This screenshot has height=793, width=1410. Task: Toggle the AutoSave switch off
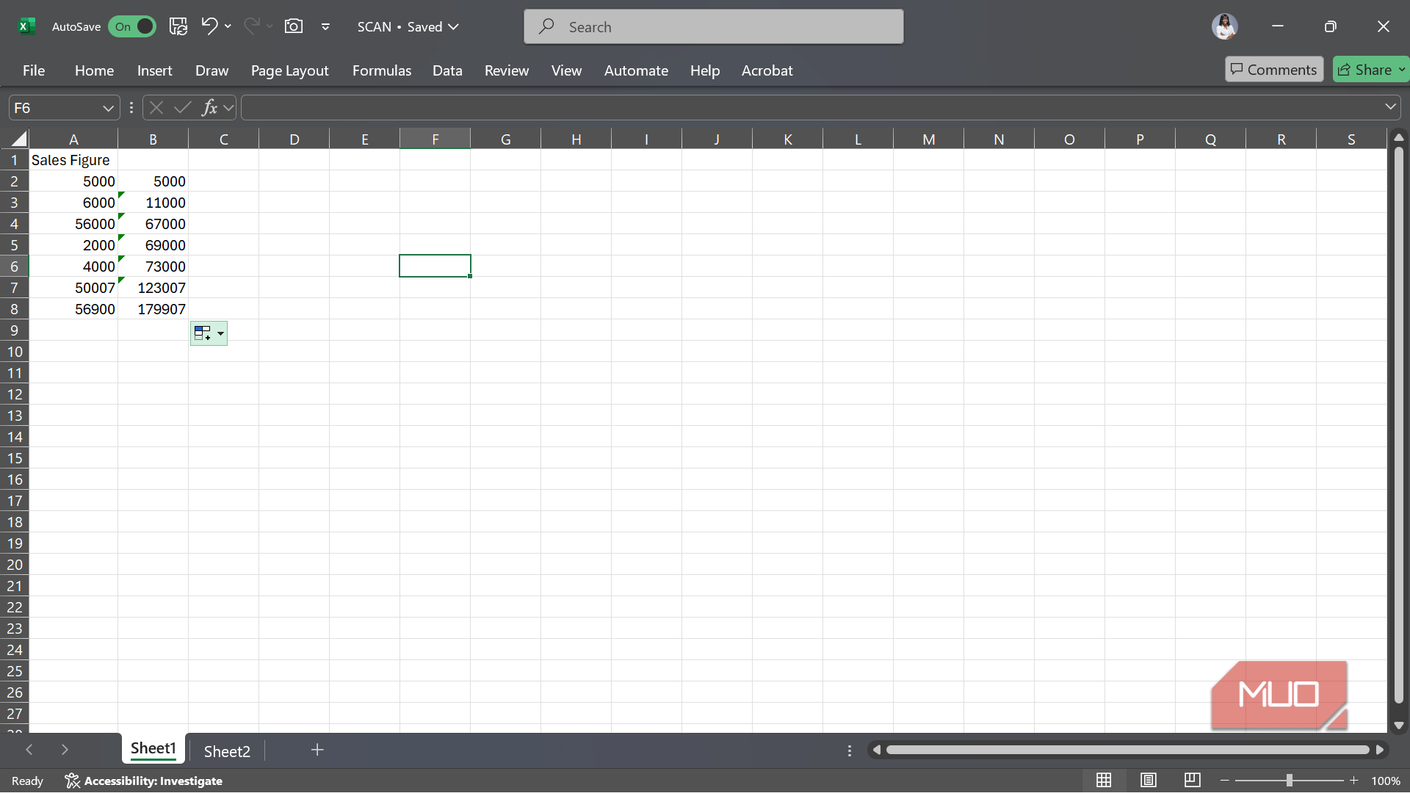point(132,27)
